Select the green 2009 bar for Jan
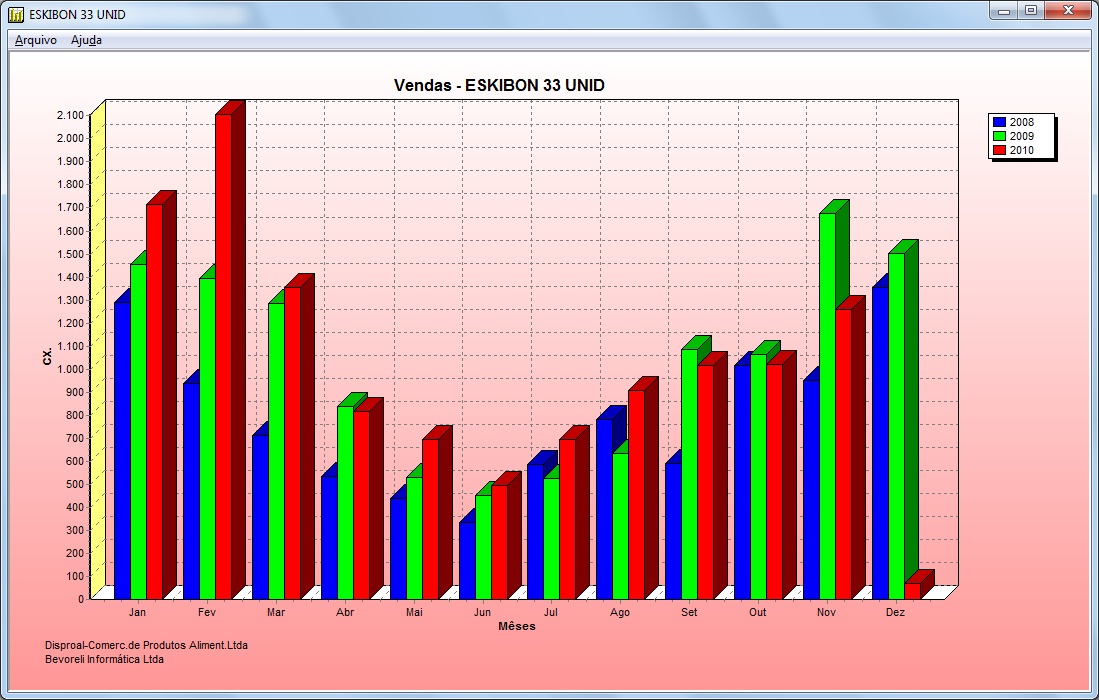This screenshot has height=700, width=1099. [139, 432]
